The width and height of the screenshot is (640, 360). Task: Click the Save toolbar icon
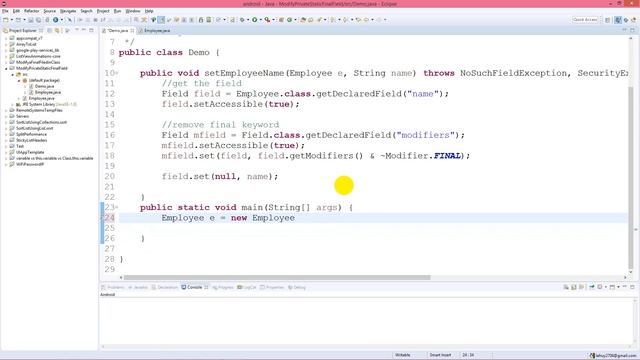pos(31,20)
